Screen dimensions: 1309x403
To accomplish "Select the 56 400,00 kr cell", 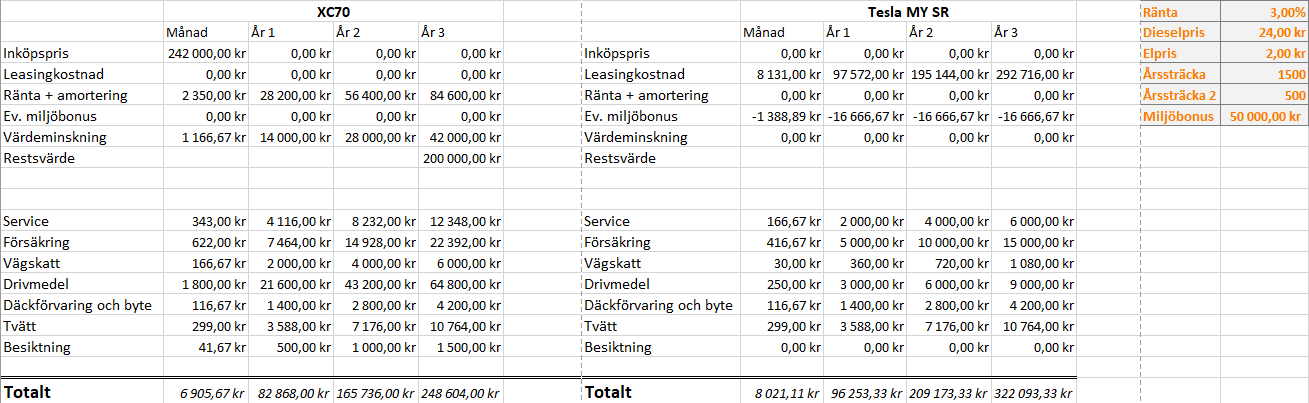I will coord(376,95).
